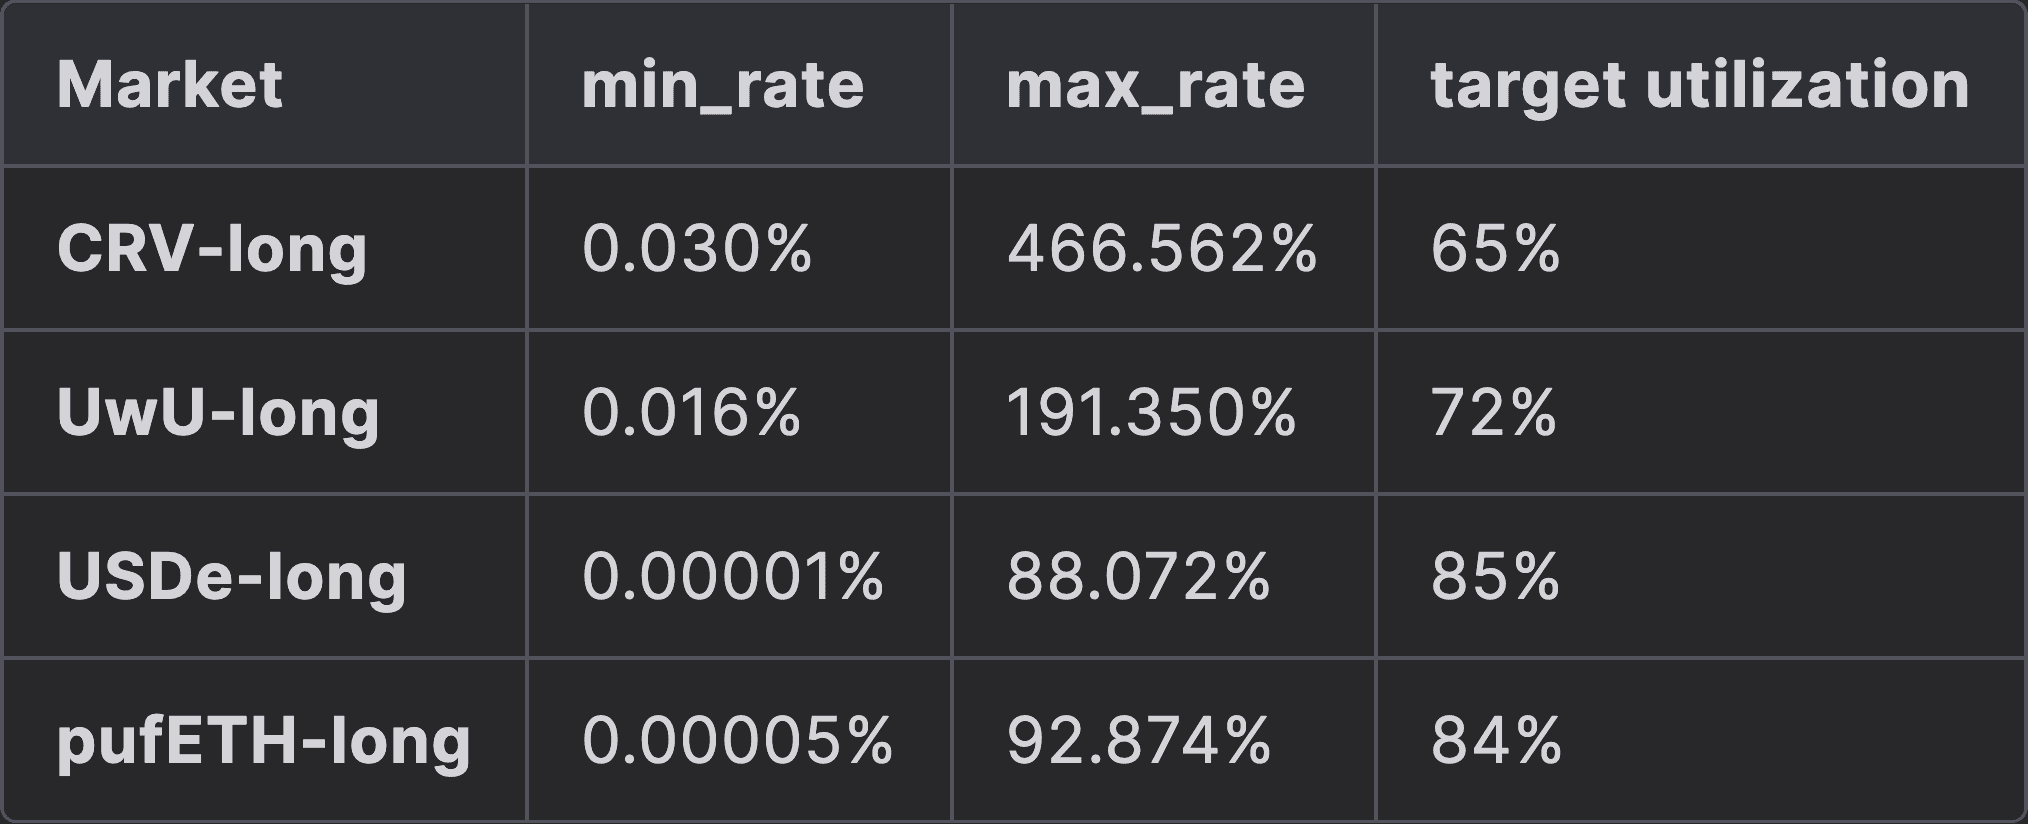Click the 88.072% max rate value
The image size is (2028, 824).
1138,577
